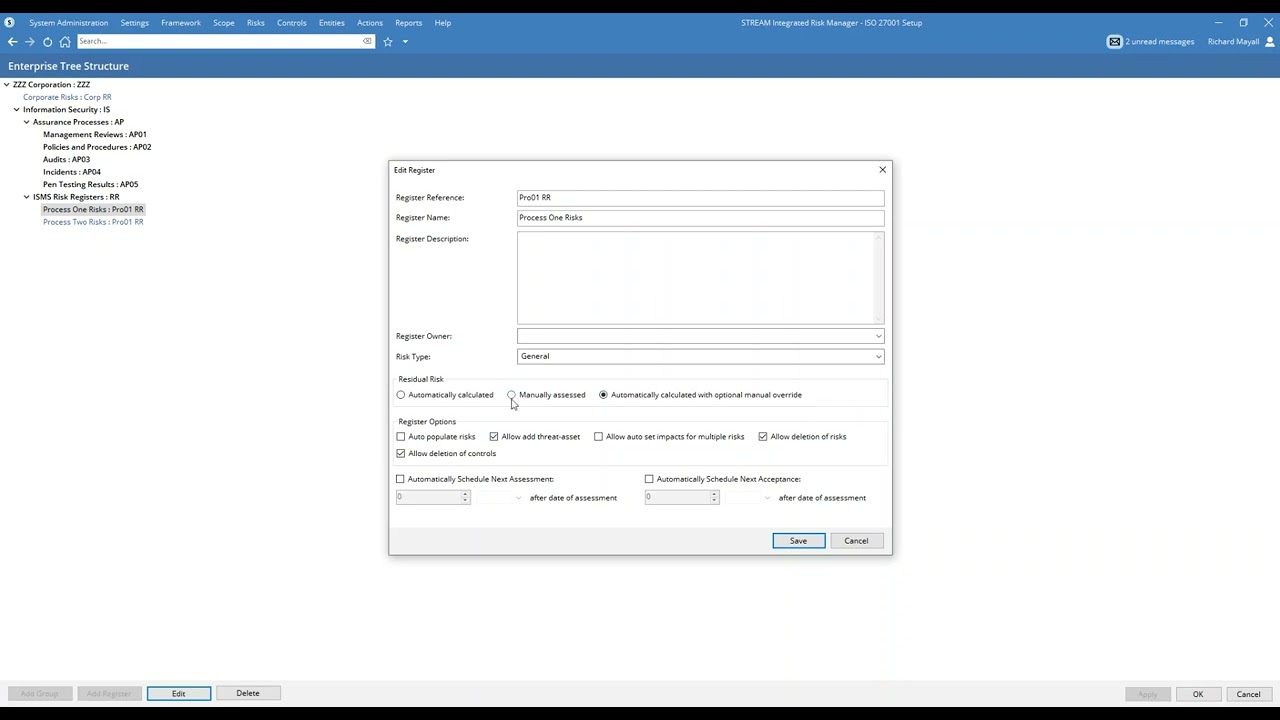The image size is (1280, 720).
Task: Cancel the Edit Register dialog
Action: (856, 541)
